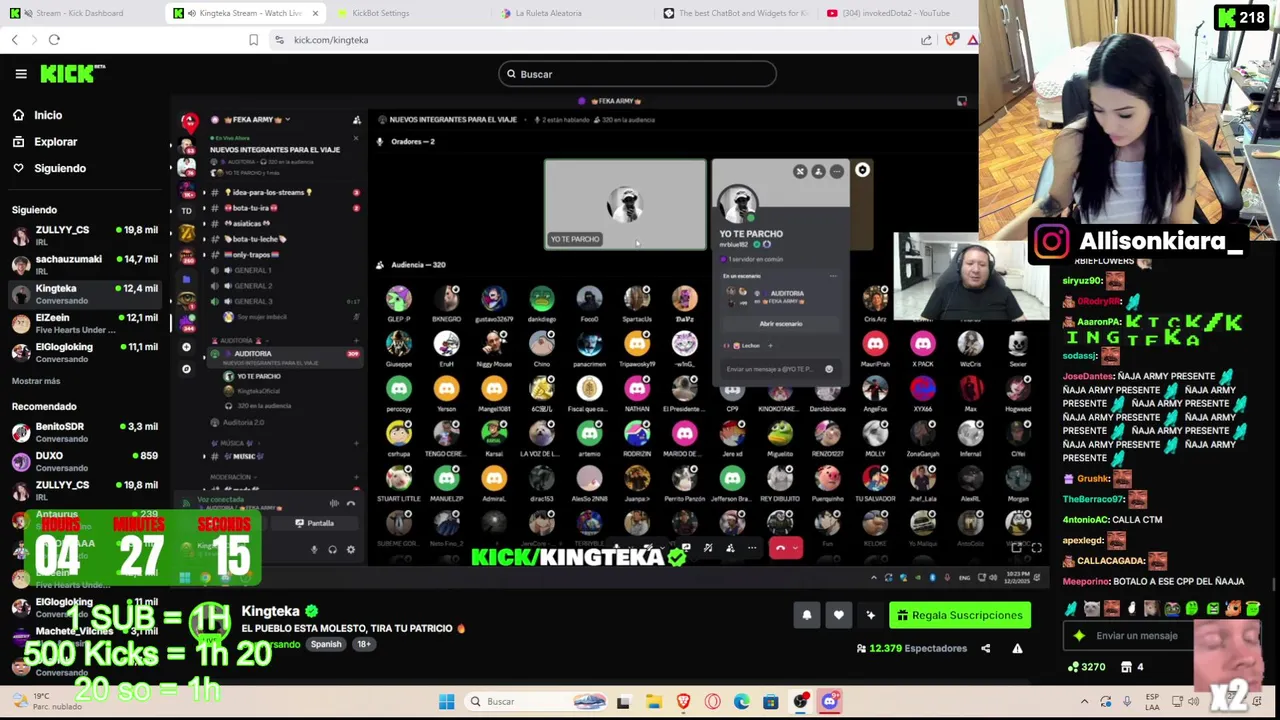Add a server in Discord
The image size is (1280, 720).
[186, 347]
